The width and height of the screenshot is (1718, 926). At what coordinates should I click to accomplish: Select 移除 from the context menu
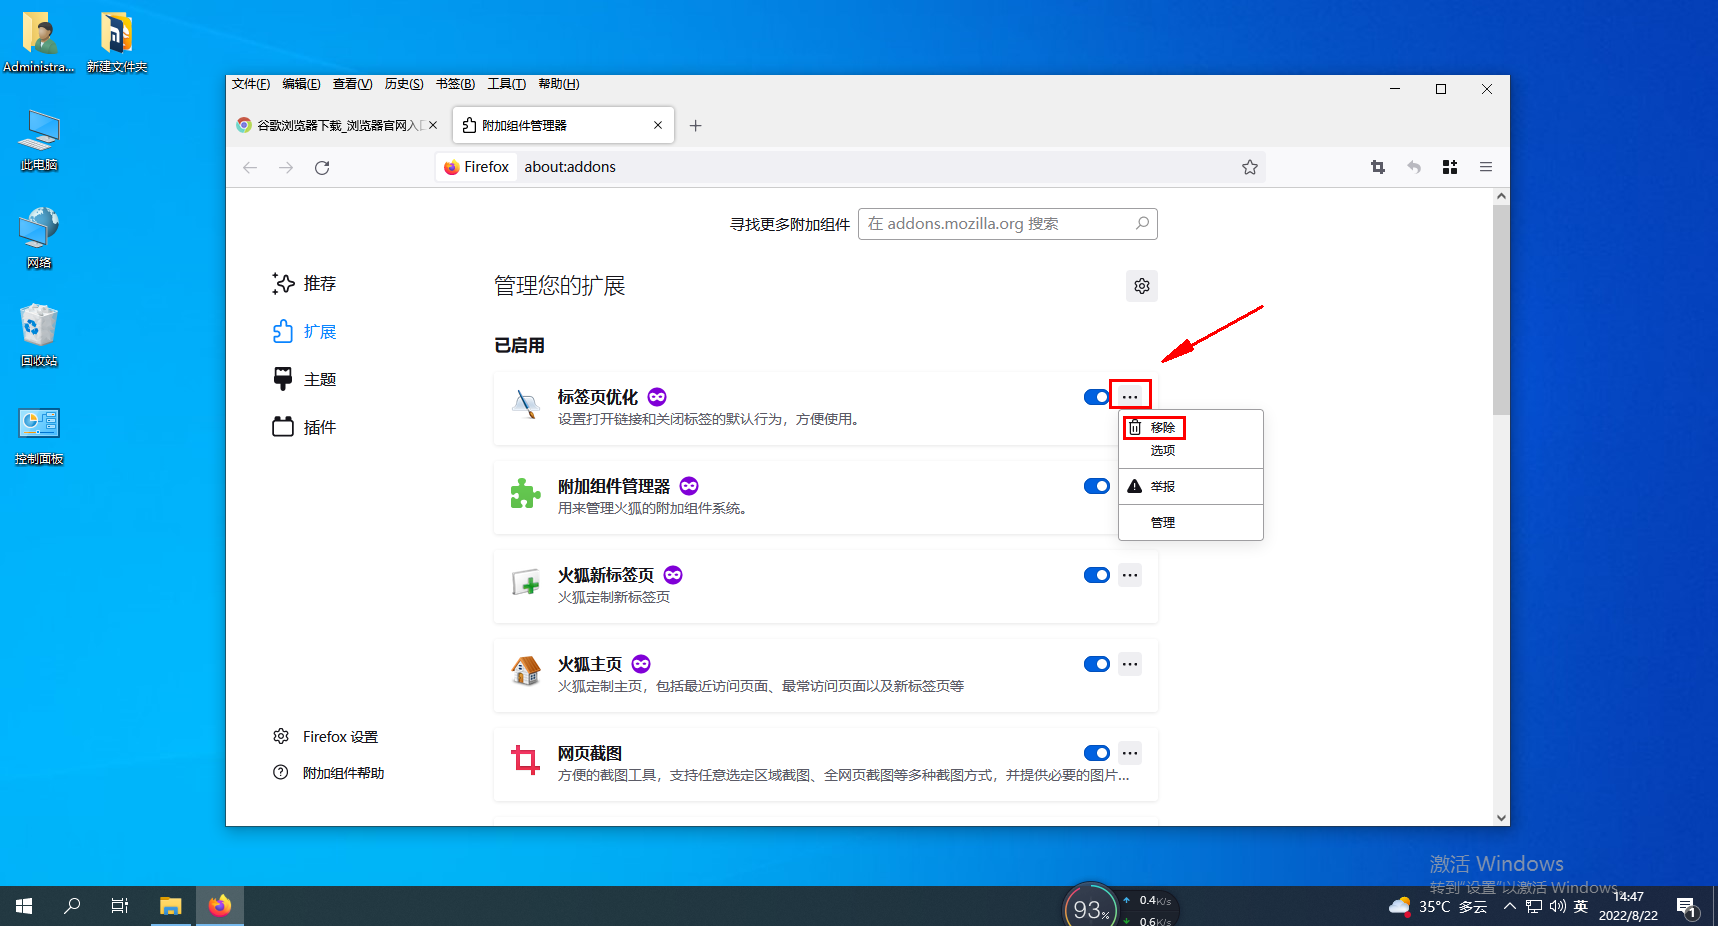1190,428
